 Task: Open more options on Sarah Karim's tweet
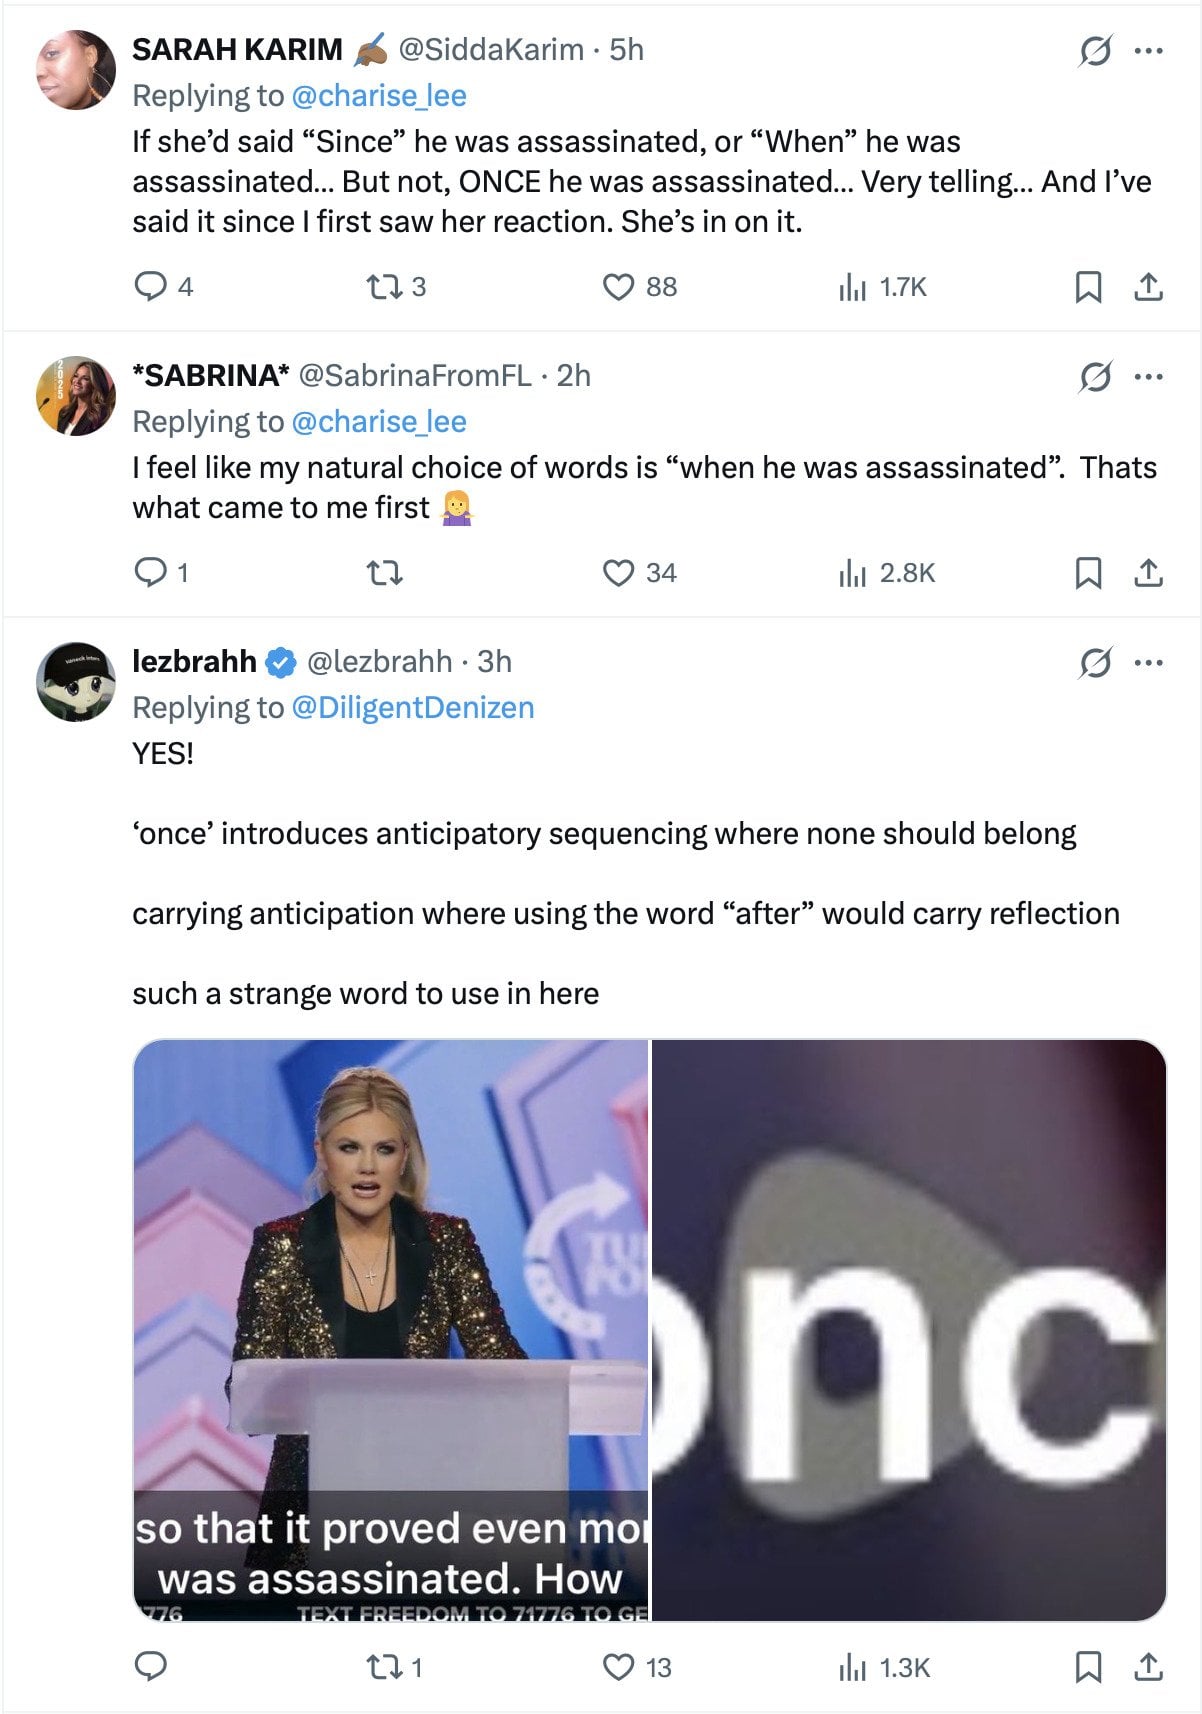1148,49
